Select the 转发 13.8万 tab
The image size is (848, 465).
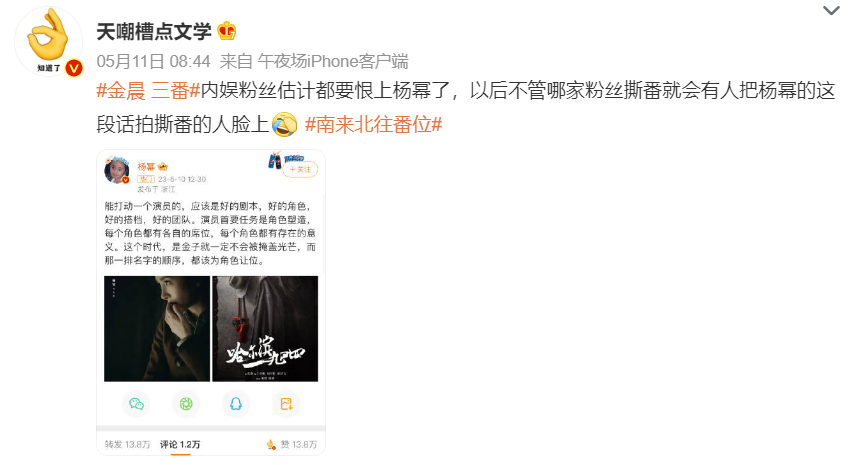(127, 444)
